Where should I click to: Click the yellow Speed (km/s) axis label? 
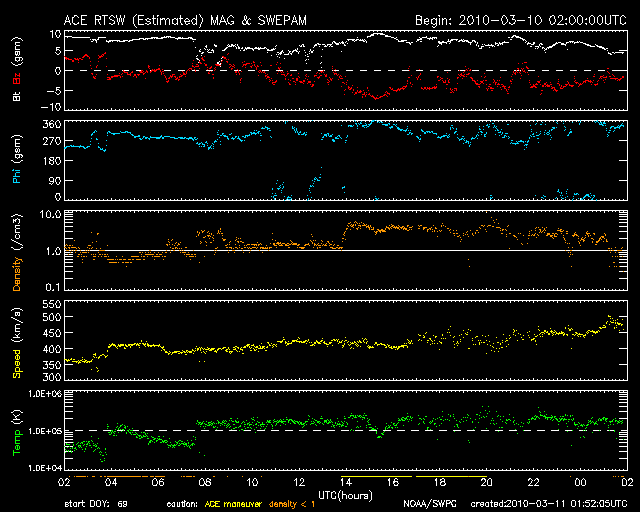(x=17, y=346)
